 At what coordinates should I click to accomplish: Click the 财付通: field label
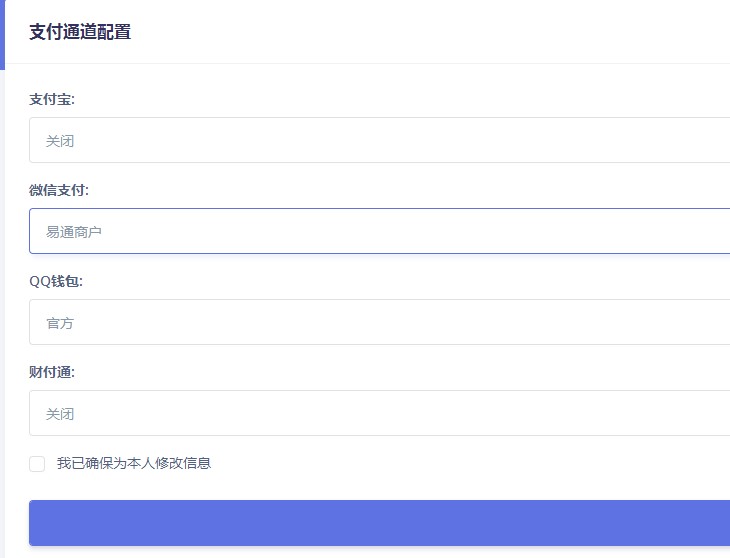[x=52, y=372]
